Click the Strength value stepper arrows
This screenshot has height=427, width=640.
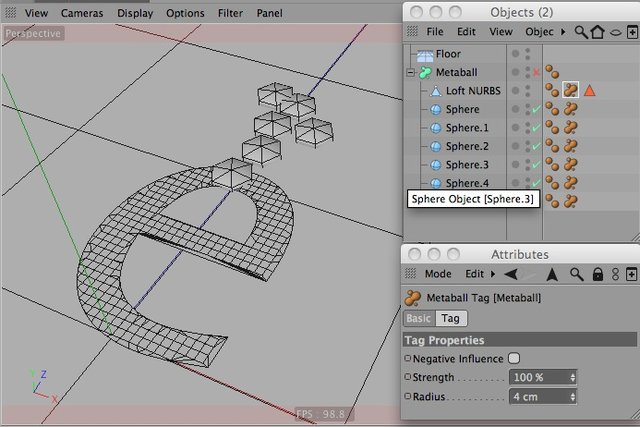(573, 377)
